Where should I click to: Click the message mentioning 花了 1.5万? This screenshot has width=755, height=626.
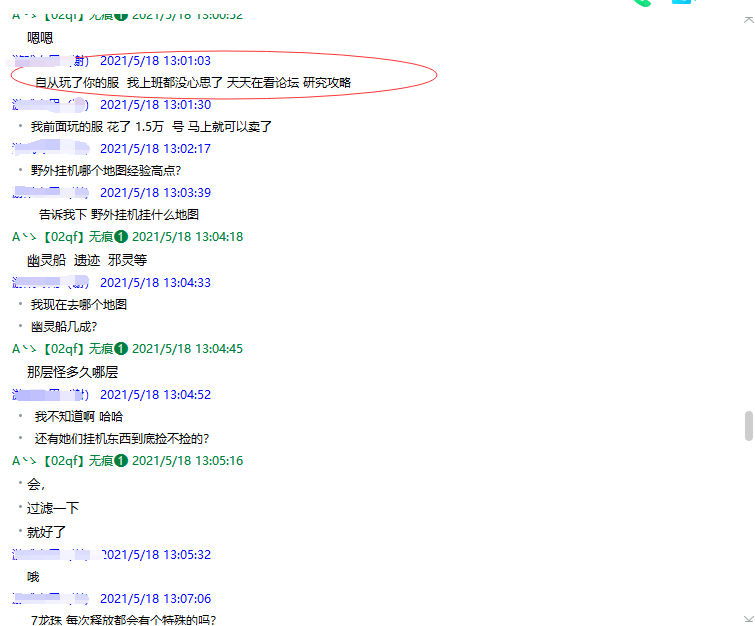point(151,127)
